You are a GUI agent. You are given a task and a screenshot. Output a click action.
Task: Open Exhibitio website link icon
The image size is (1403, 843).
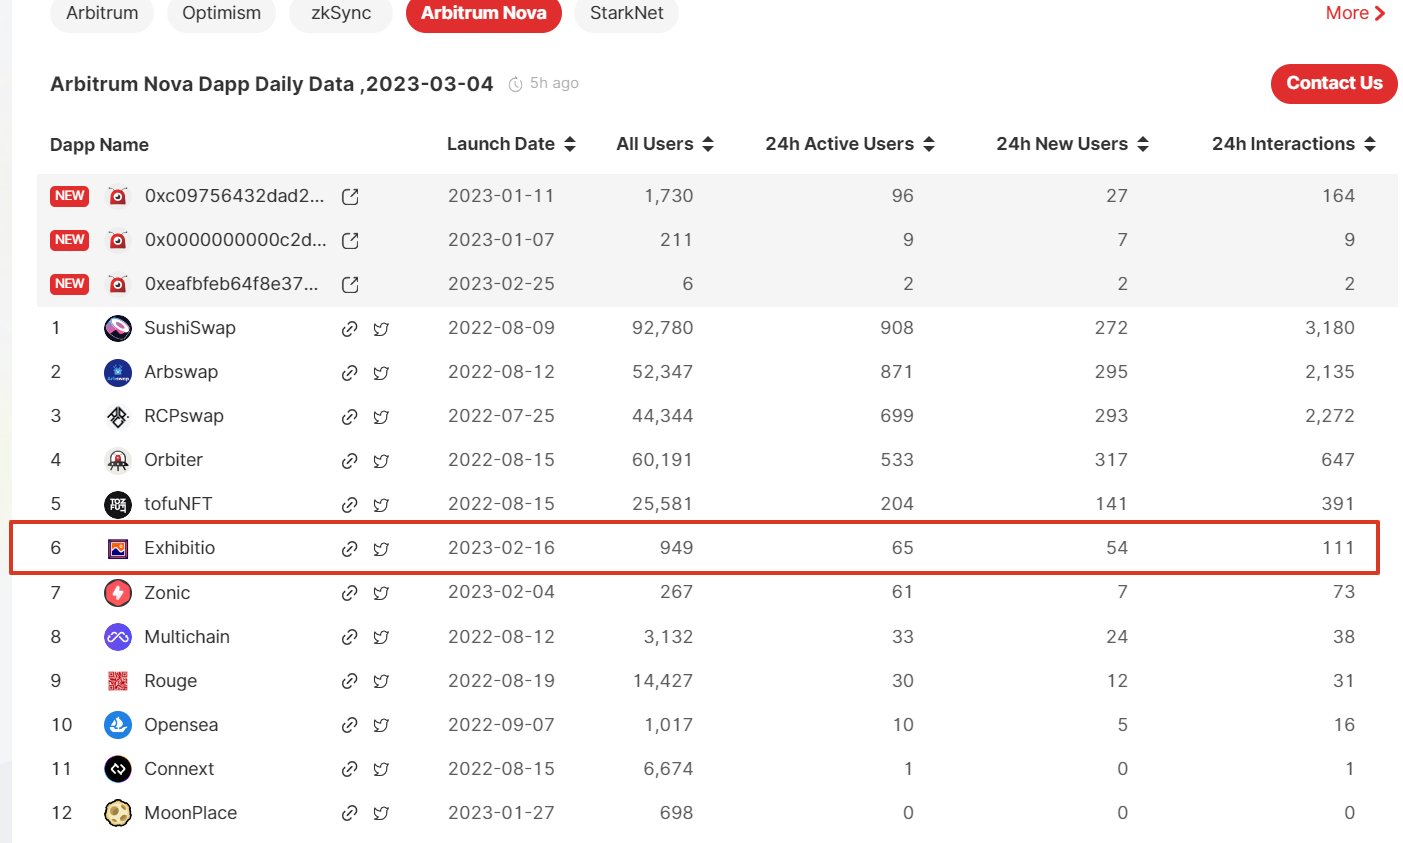pos(349,549)
